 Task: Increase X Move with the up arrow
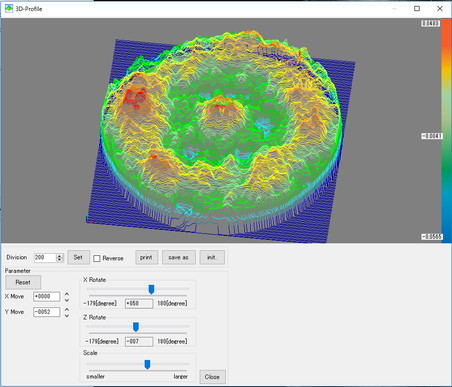pyautogui.click(x=67, y=294)
